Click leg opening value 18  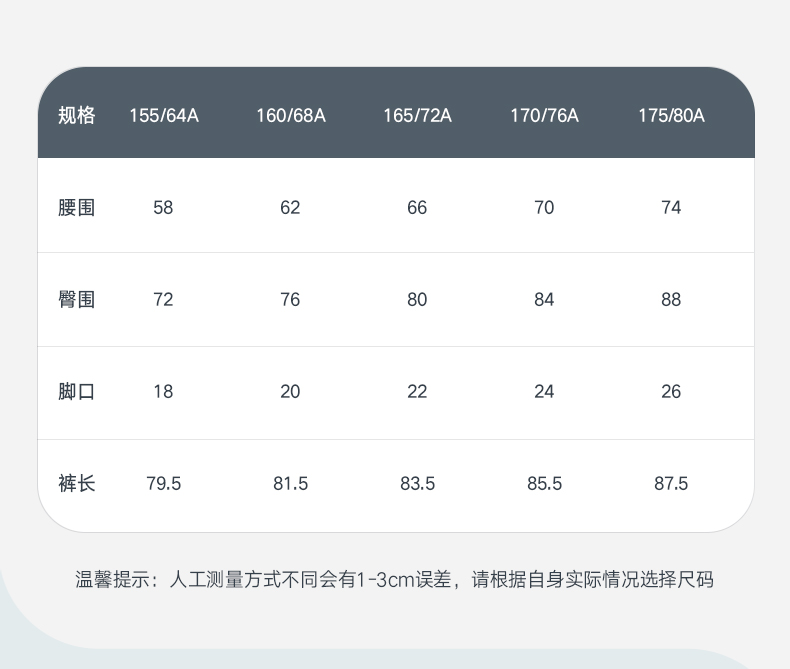point(163,391)
